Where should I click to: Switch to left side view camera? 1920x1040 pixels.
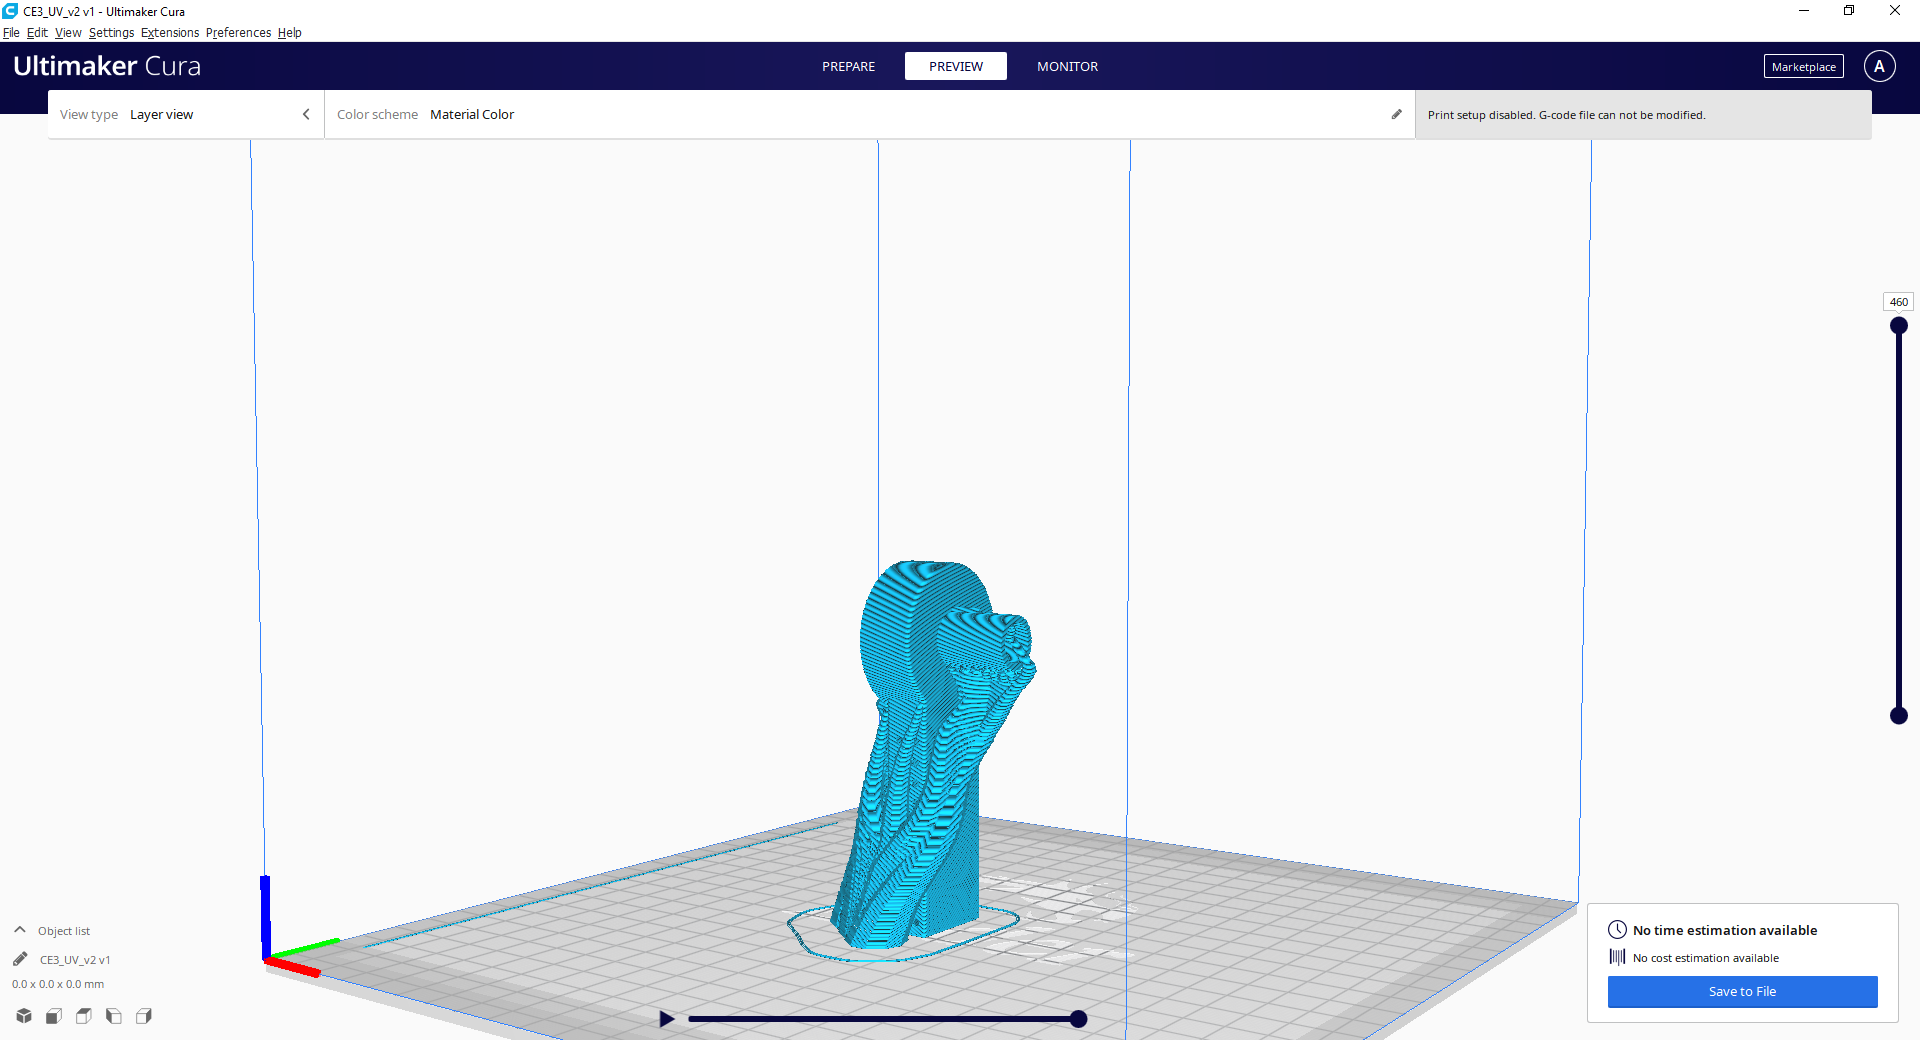[x=114, y=1016]
